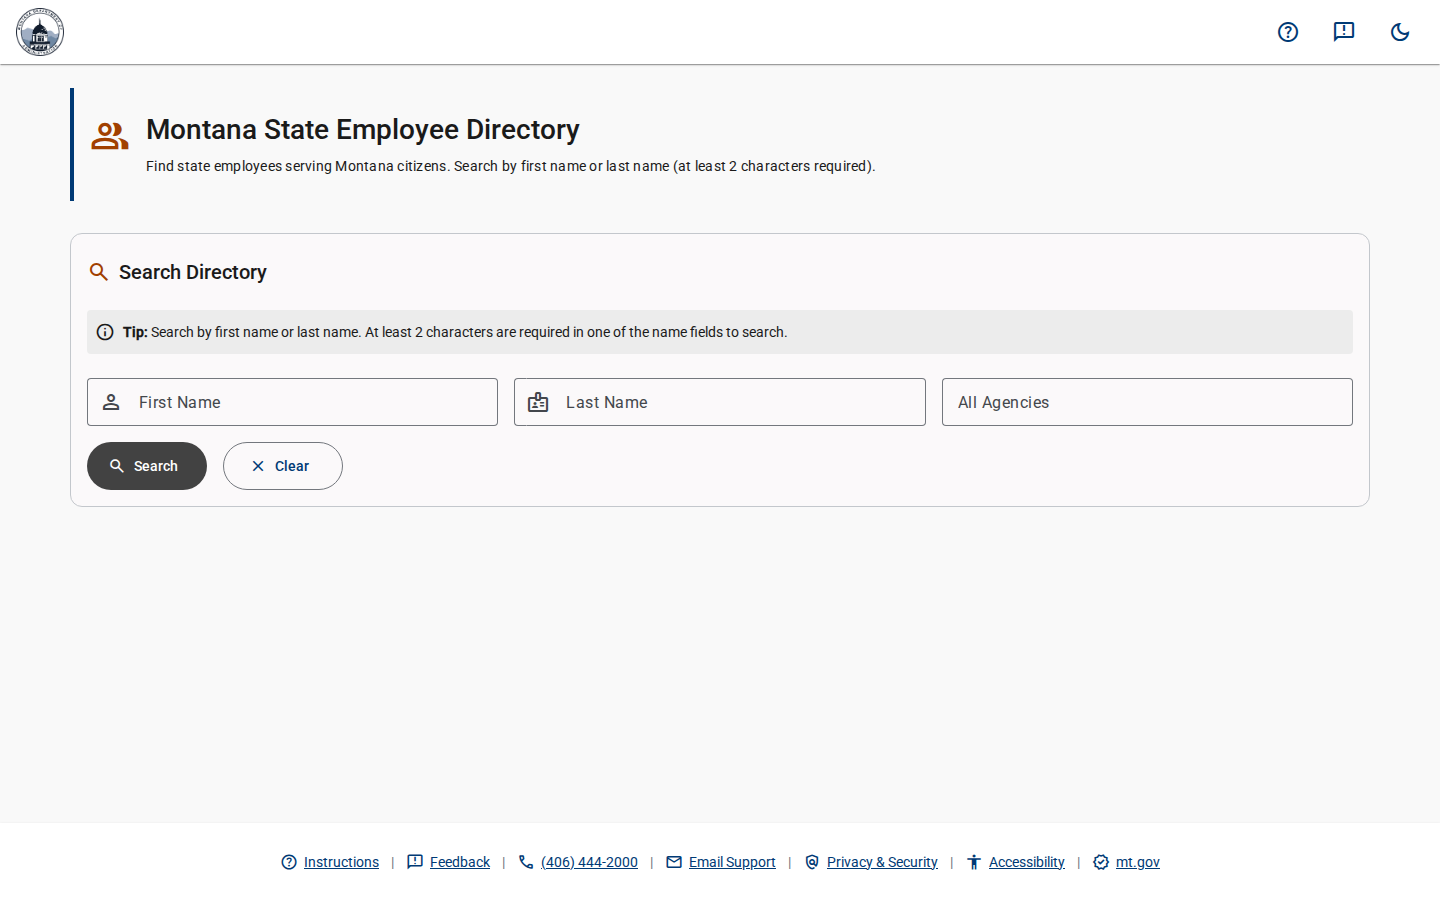Click the envelope icon beside Email Support
Screen dimensions: 1440x900
[x=674, y=862]
